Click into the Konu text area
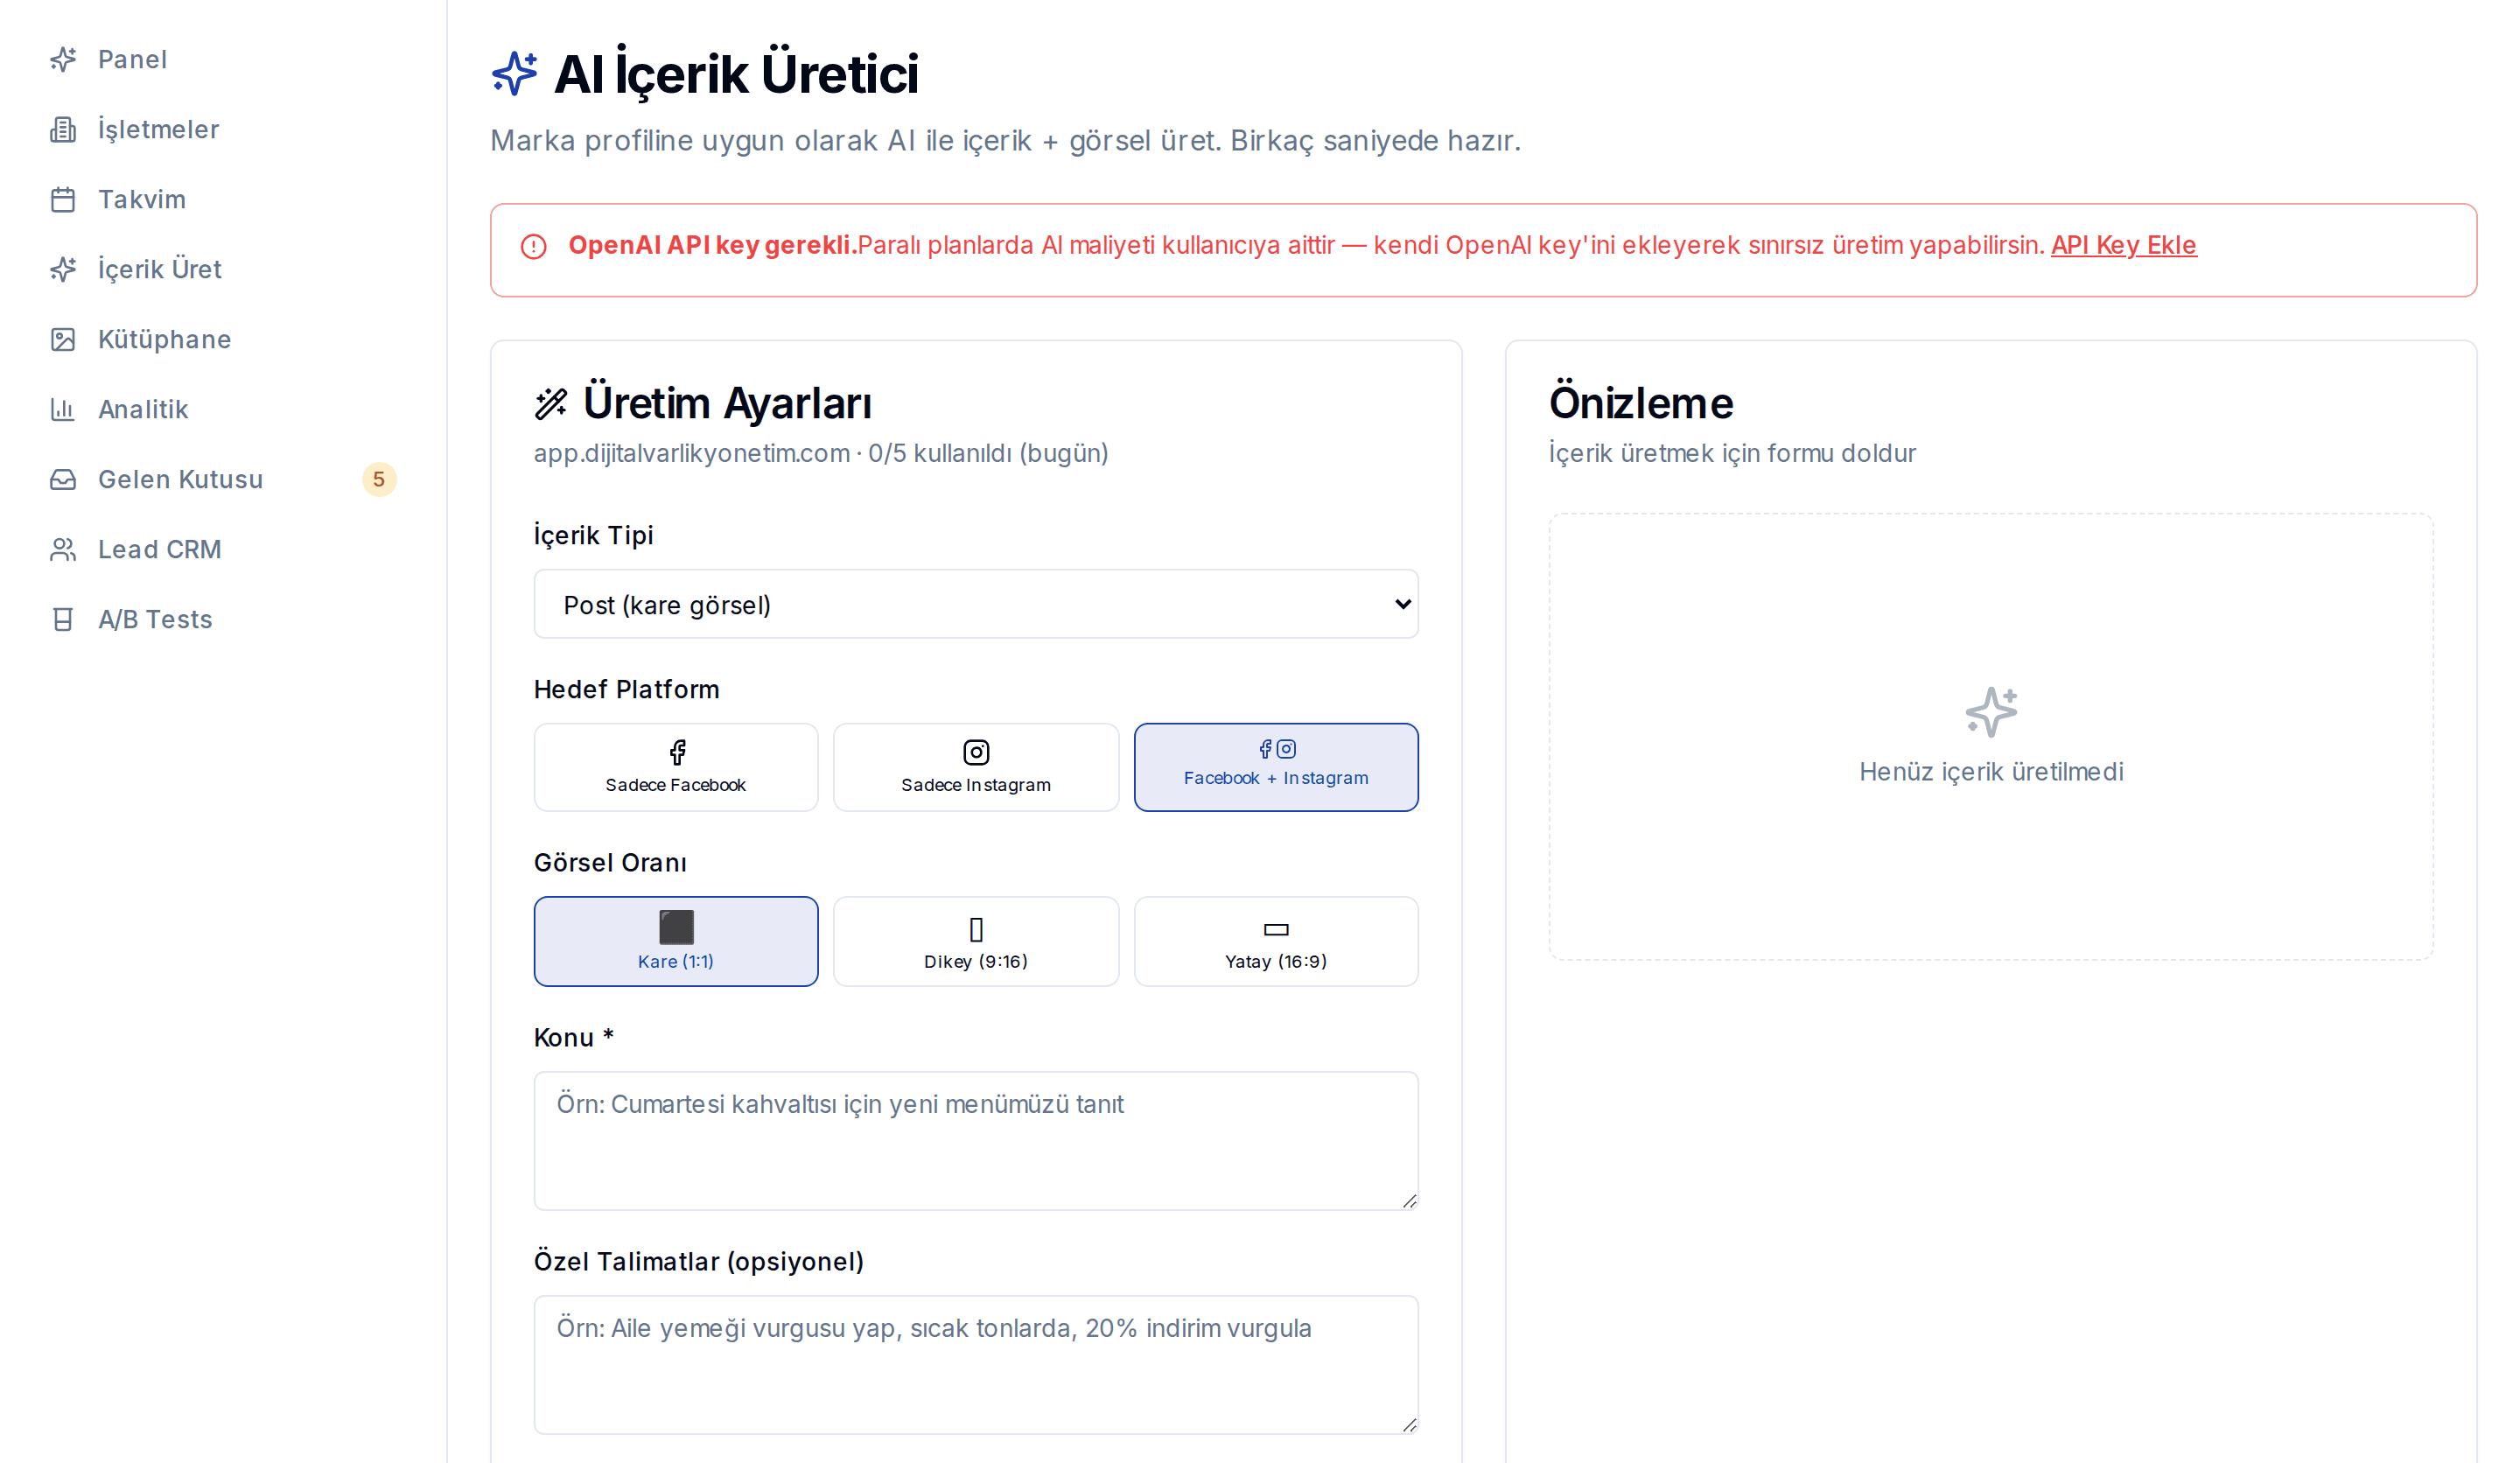 976,1141
